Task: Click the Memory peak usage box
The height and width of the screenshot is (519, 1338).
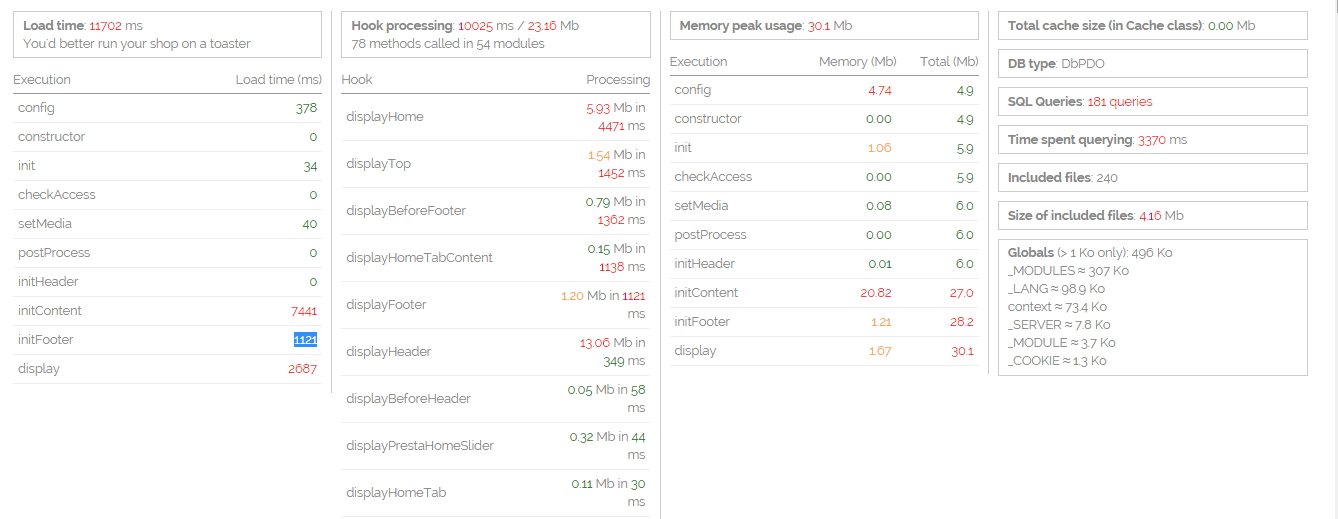Action: pyautogui.click(x=824, y=26)
